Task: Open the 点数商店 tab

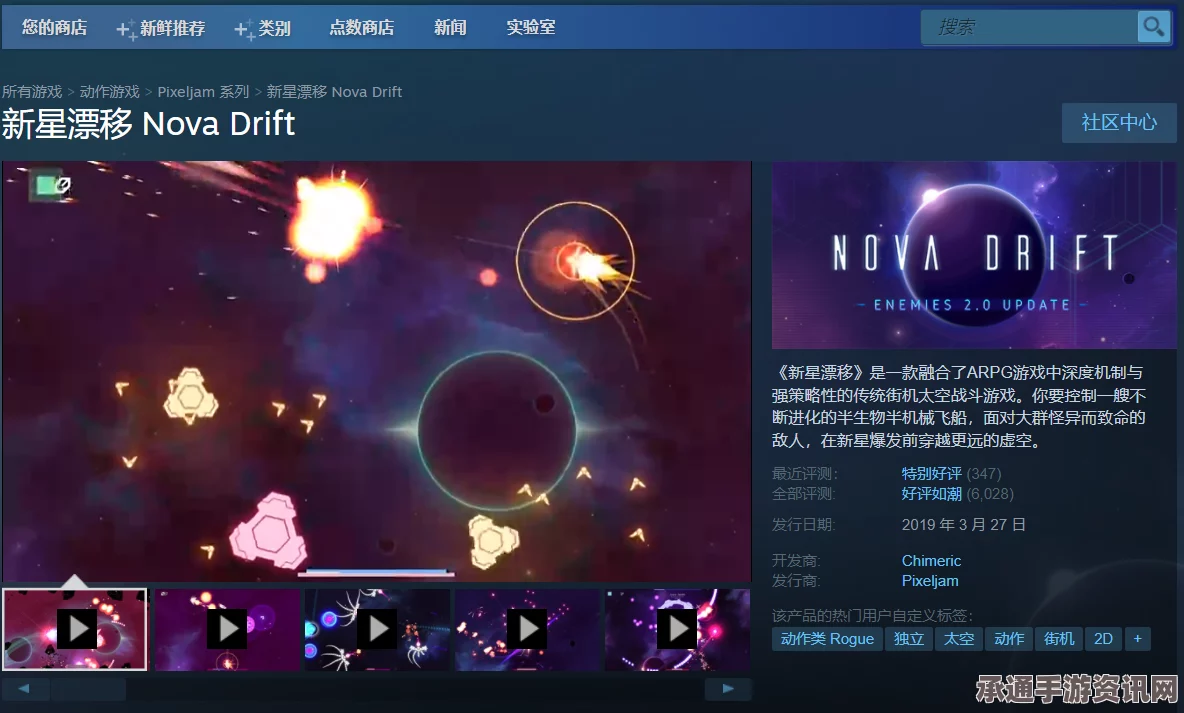Action: 362,28
